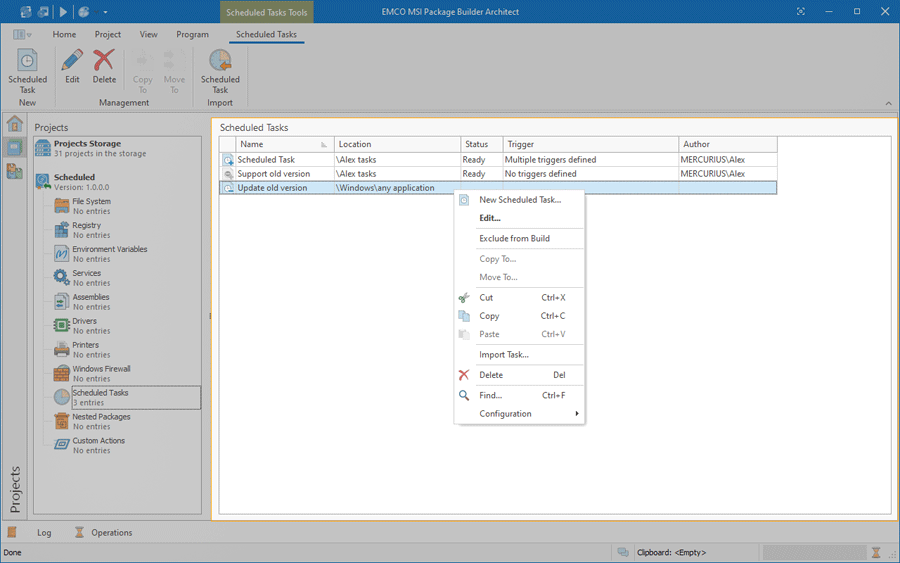Select Custom Actions node icon
Screen dimensions: 900x563
61,445
